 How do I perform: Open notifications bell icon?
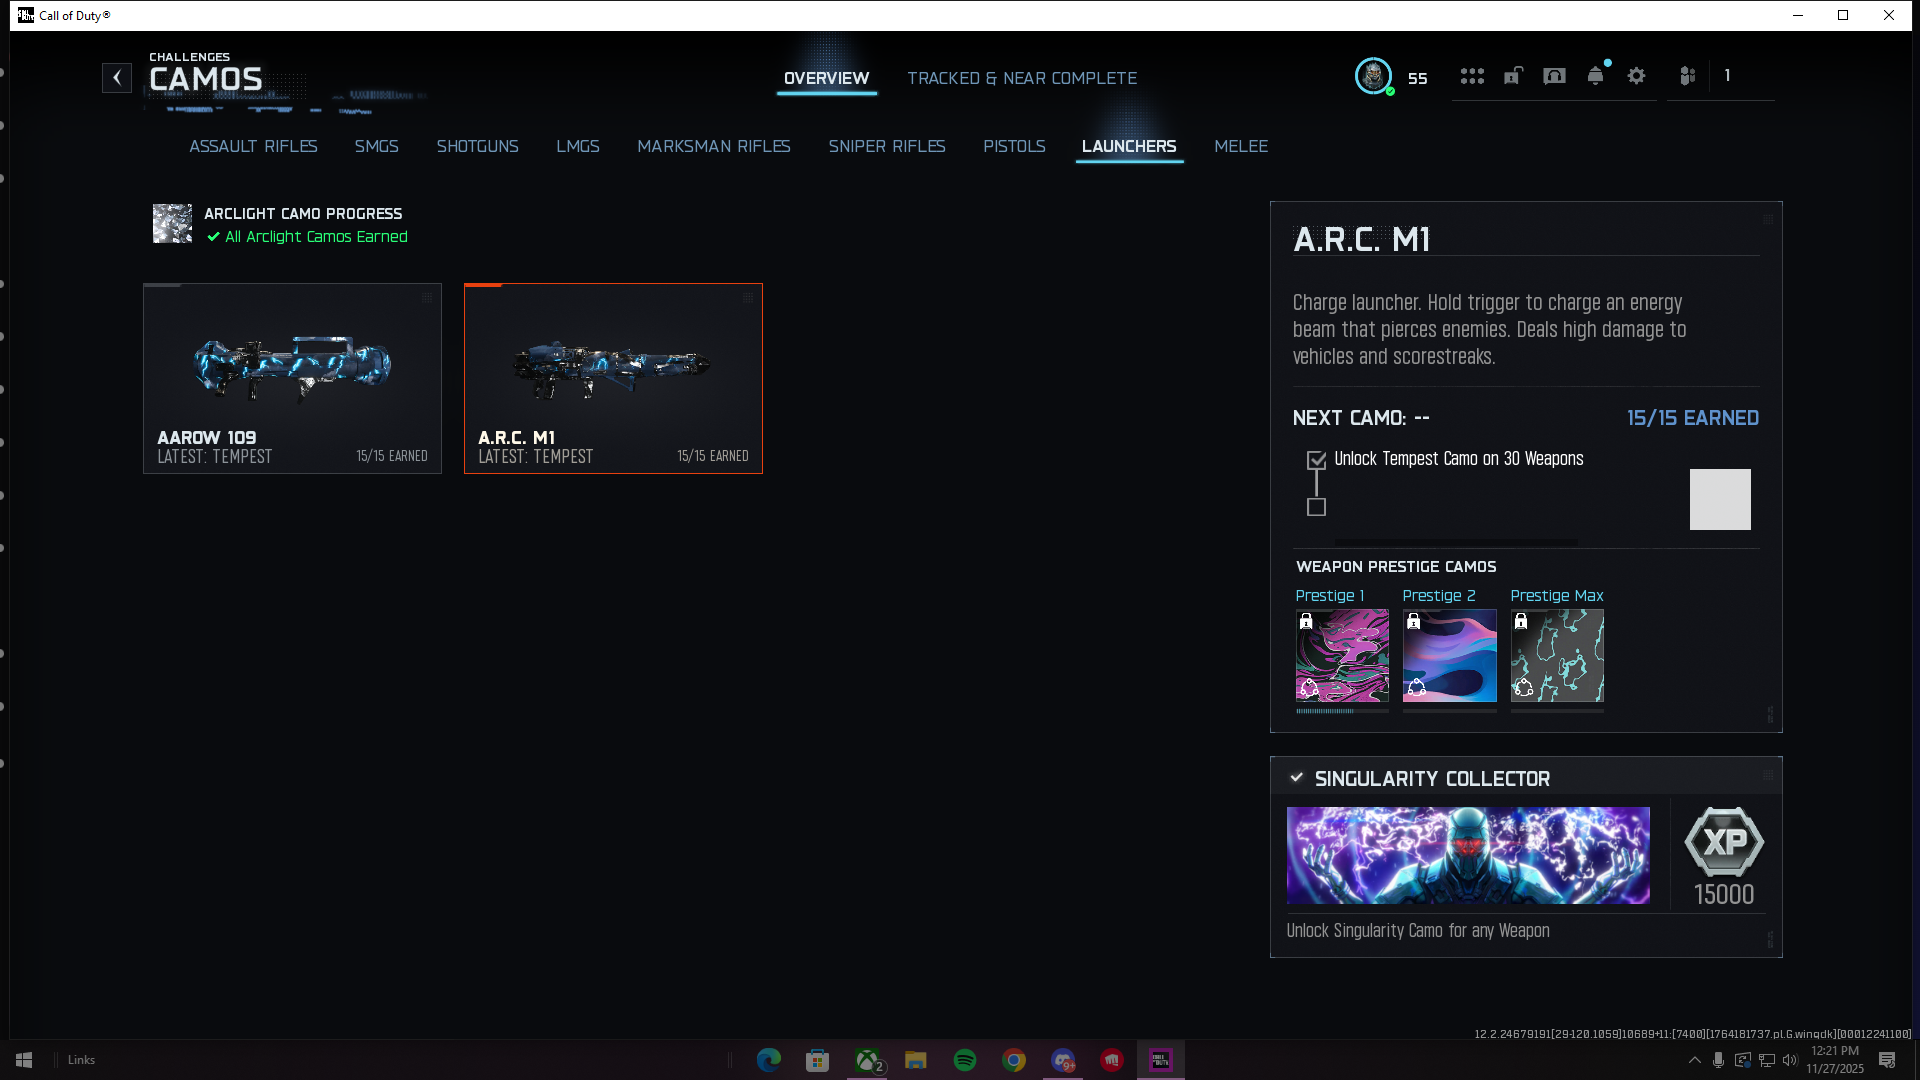(x=1596, y=76)
